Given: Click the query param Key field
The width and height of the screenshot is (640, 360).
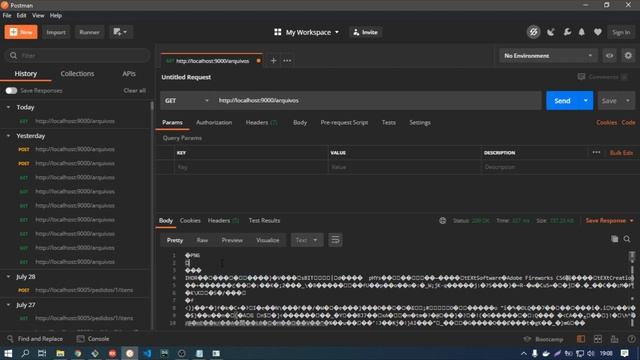Looking at the screenshot, I should point(251,167).
